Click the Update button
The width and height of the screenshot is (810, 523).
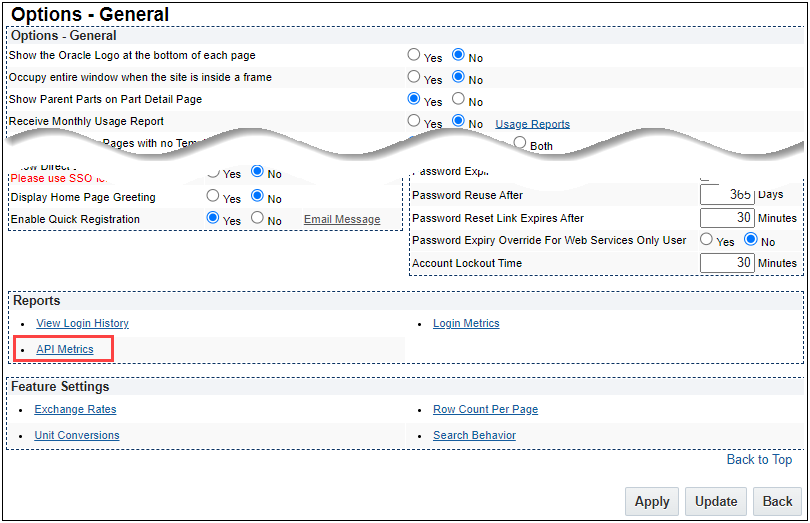[x=716, y=501]
